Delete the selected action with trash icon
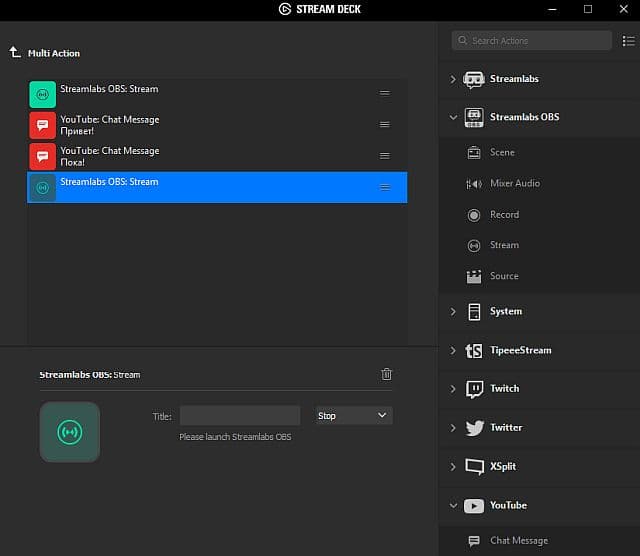 coord(387,374)
